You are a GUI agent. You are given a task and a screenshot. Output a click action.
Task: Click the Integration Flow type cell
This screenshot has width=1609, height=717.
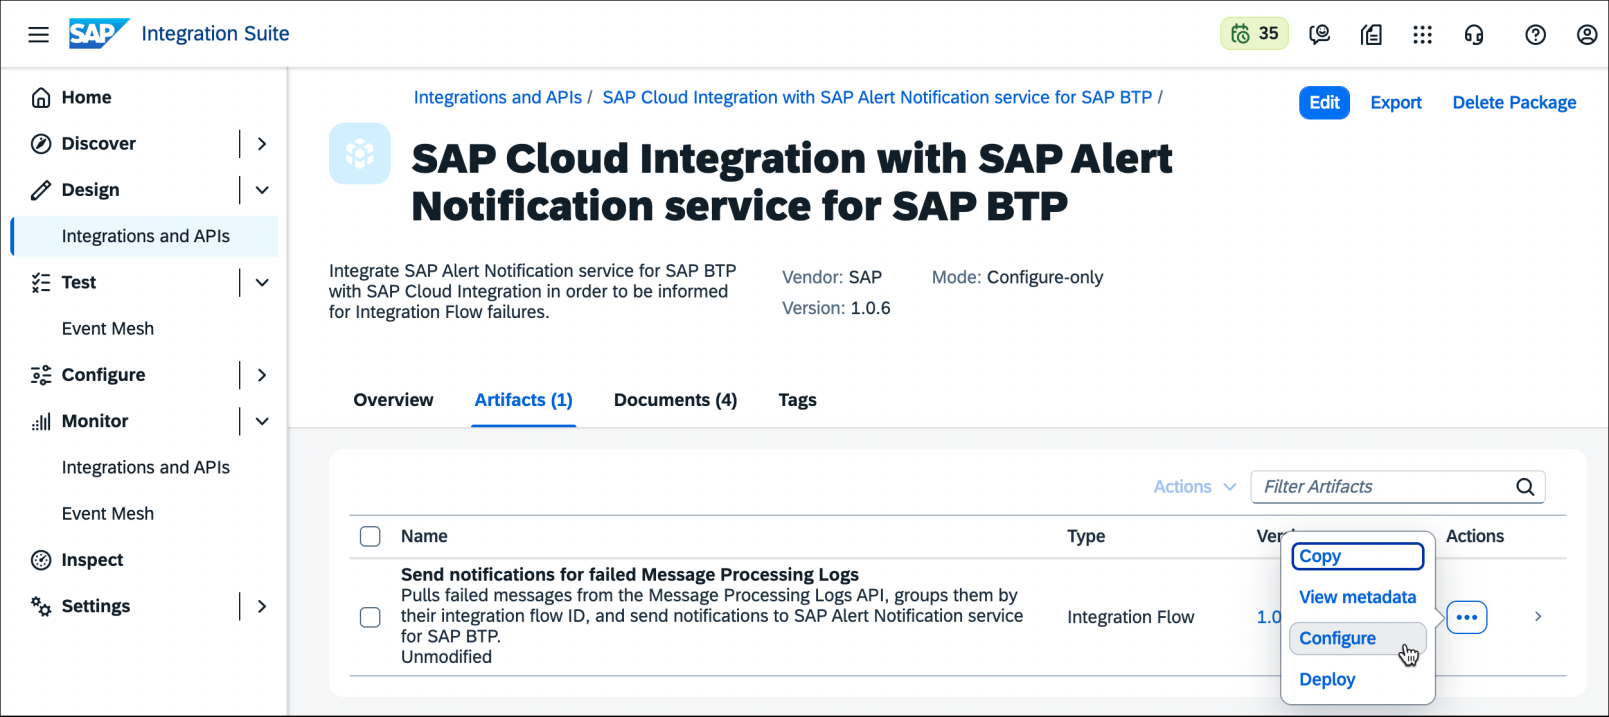point(1130,617)
